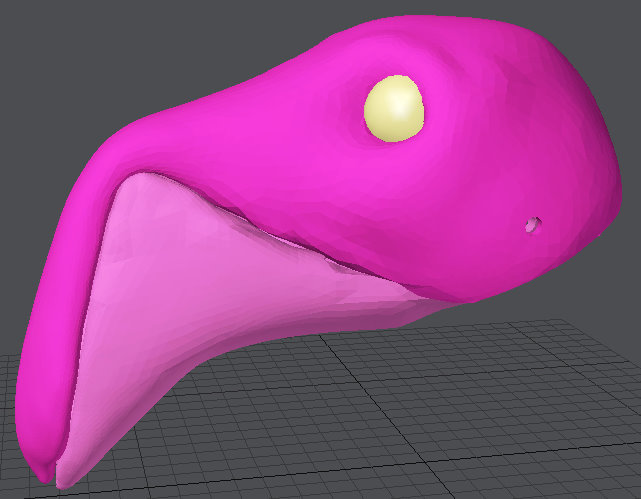This screenshot has width=641, height=499.
Task: Click the small nostril hole on the head
Action: click(x=533, y=225)
